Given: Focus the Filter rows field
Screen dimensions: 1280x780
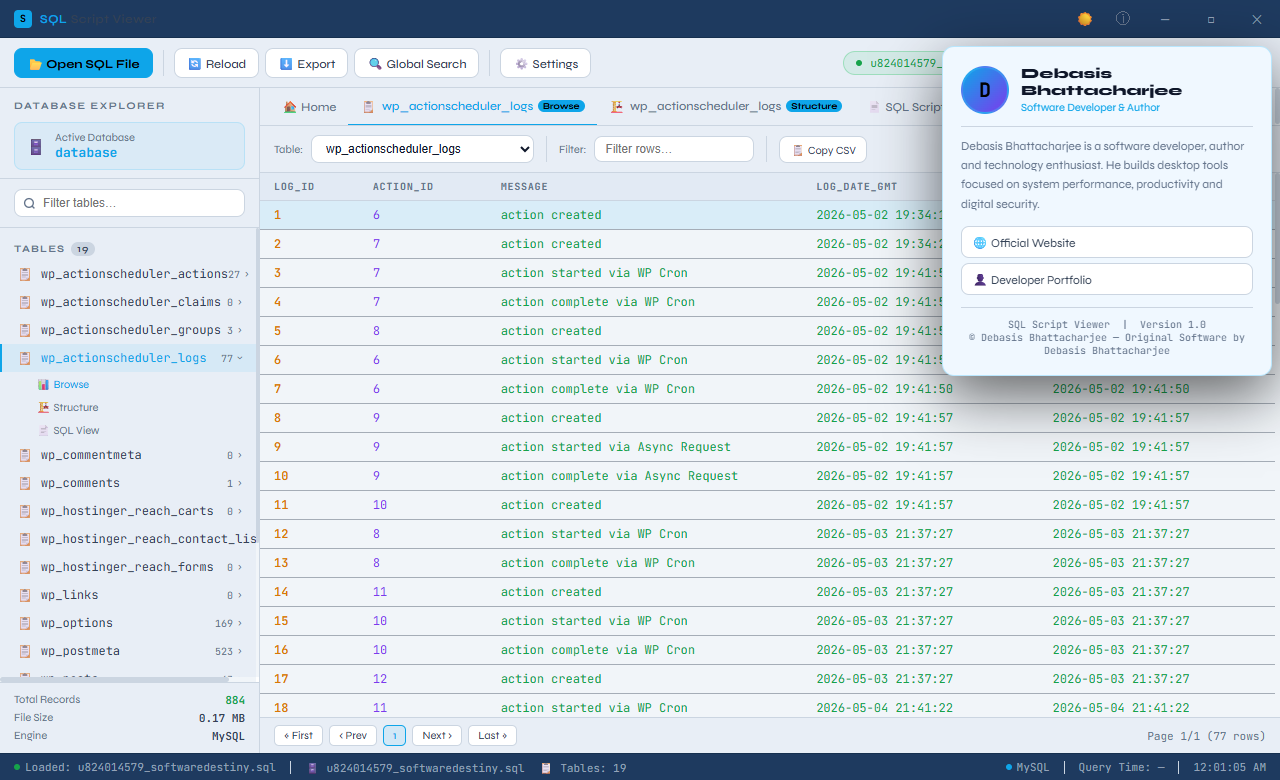Looking at the screenshot, I should (673, 149).
